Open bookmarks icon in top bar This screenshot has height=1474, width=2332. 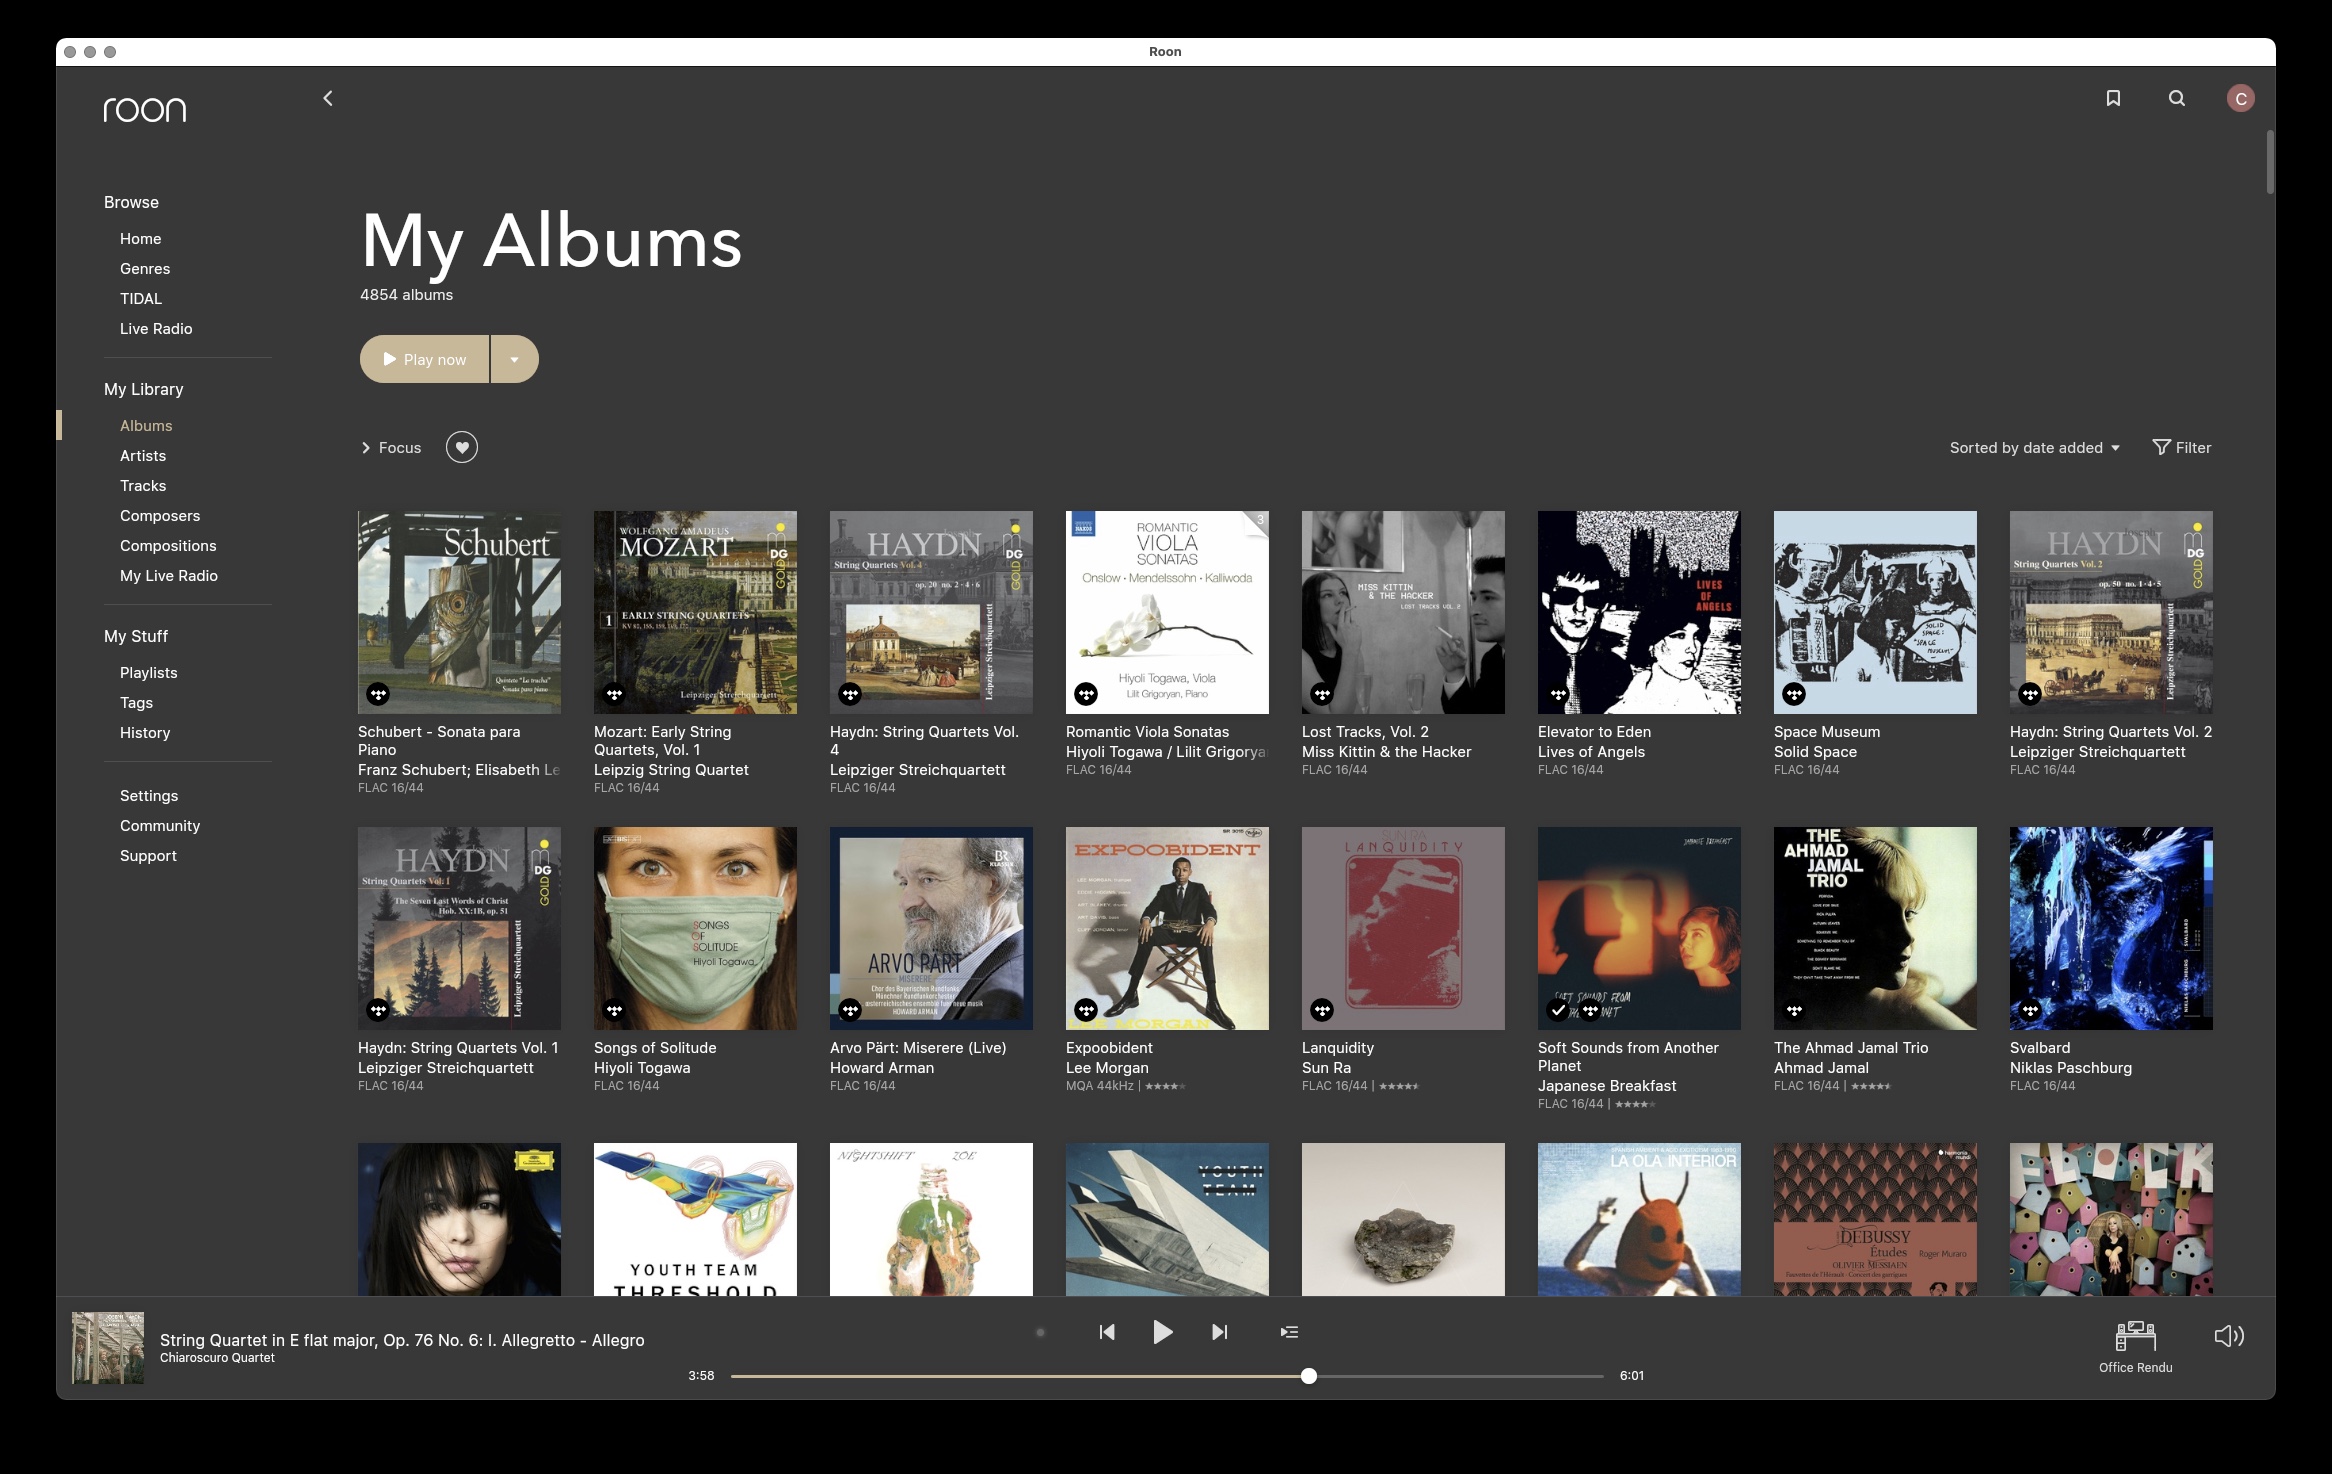click(2113, 98)
